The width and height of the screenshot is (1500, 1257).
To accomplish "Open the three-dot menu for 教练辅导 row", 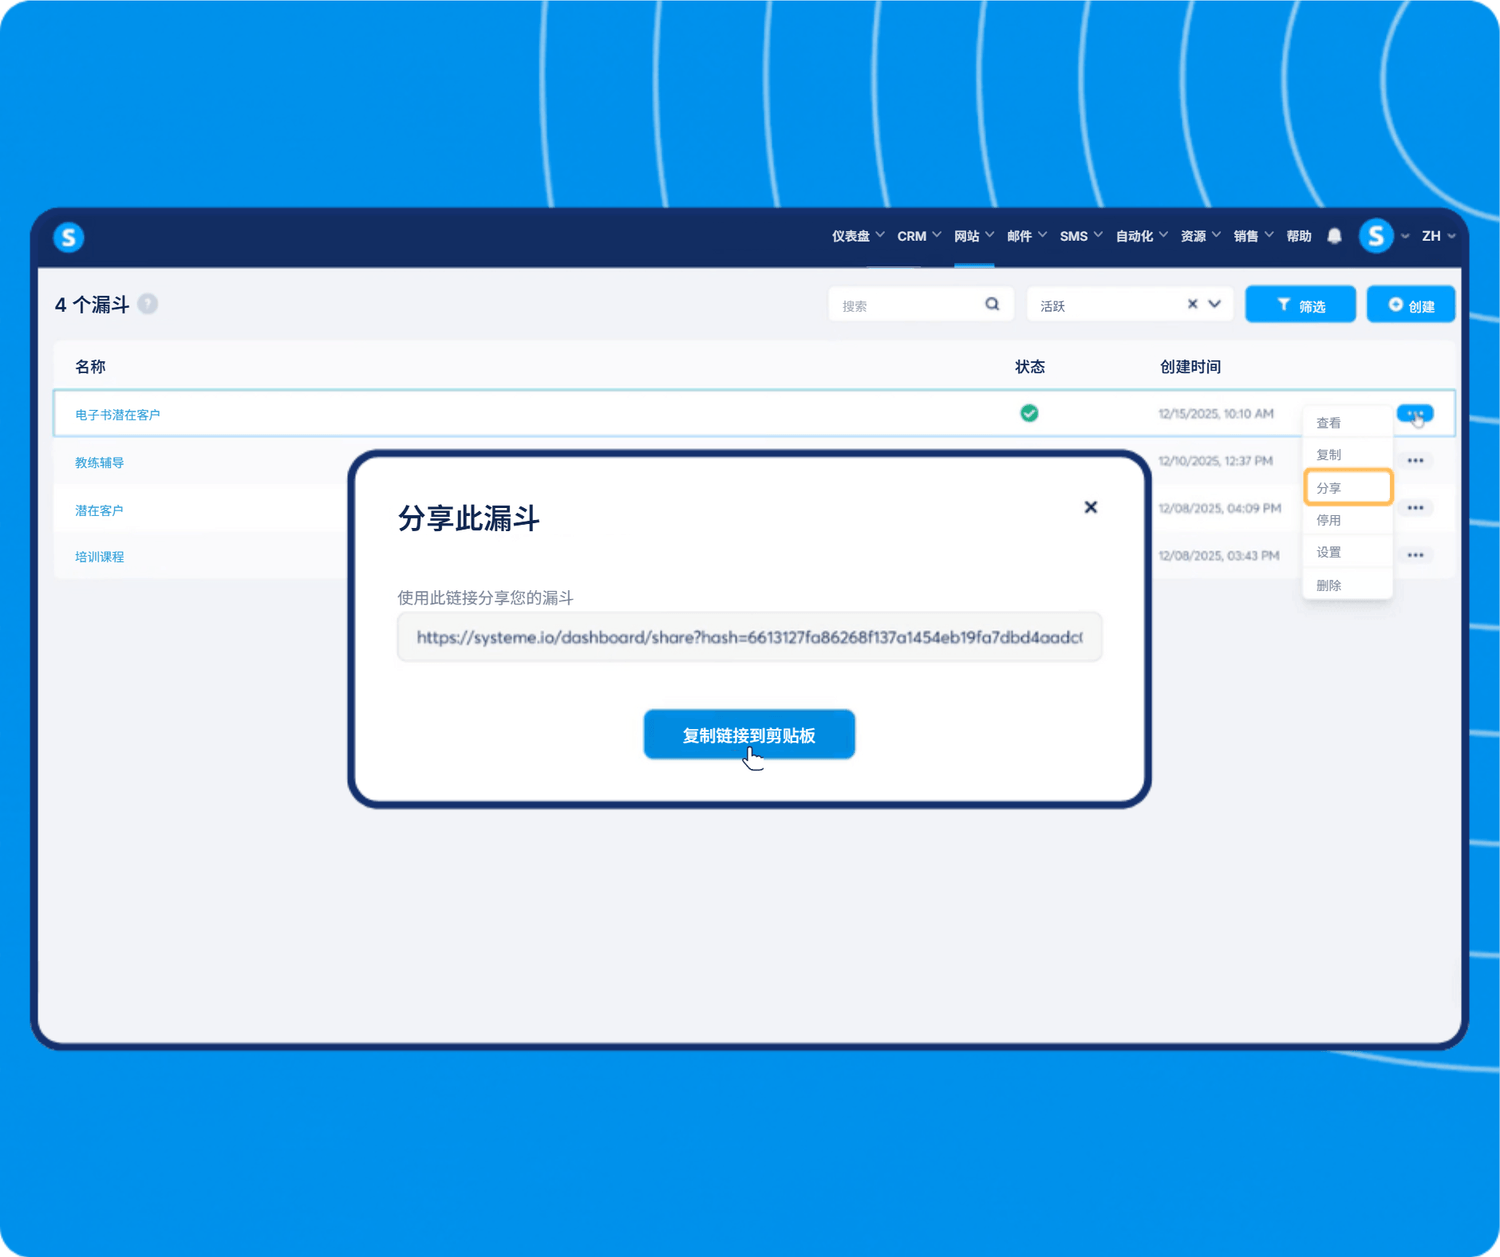I will coord(1415,461).
